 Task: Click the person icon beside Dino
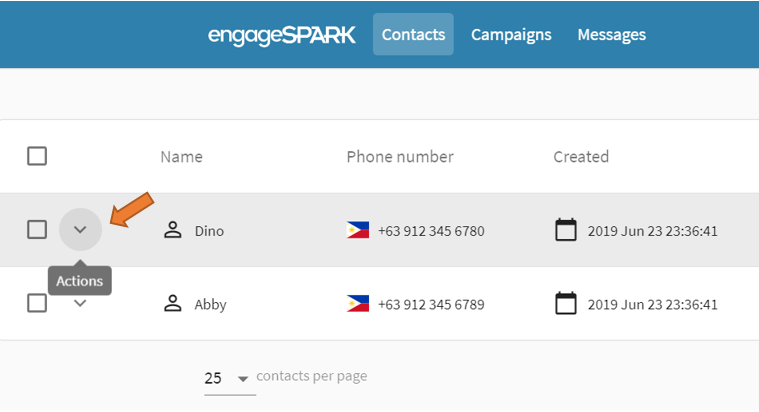tap(173, 231)
